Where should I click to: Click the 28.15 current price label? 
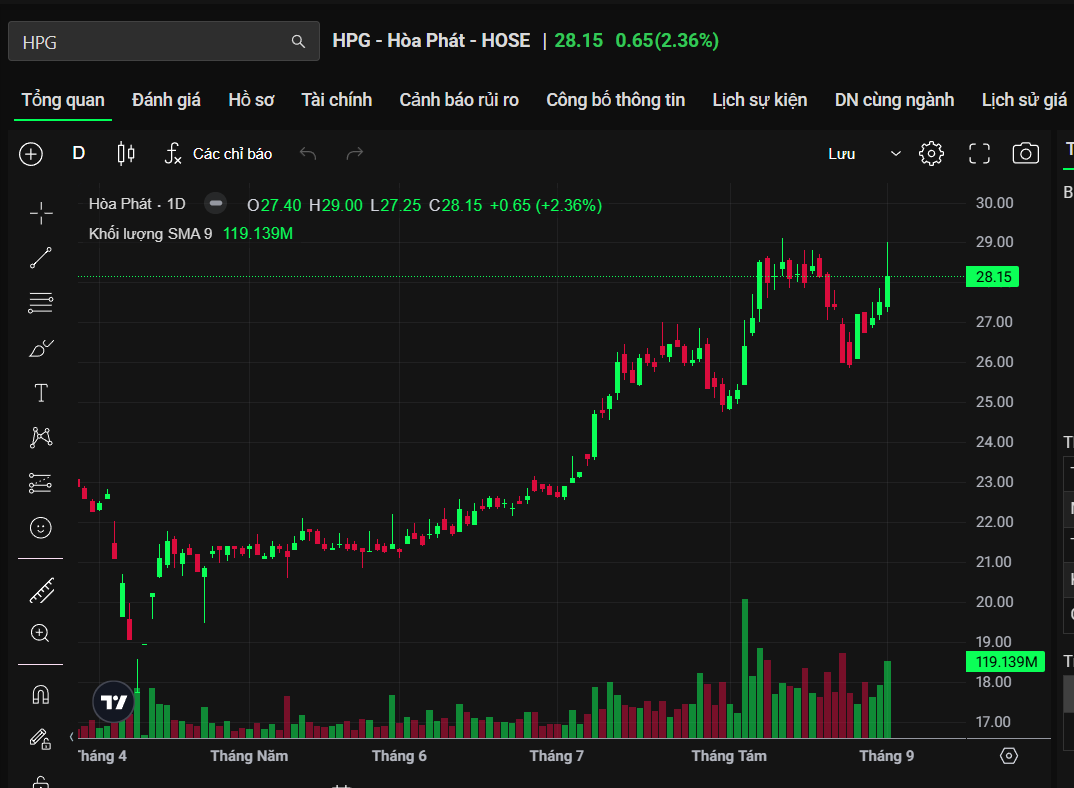(992, 277)
